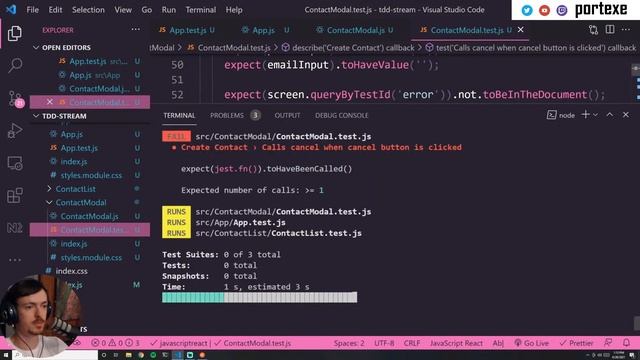640x360 pixels.
Task: Click the notifications bell in status bar
Action: click(x=626, y=343)
